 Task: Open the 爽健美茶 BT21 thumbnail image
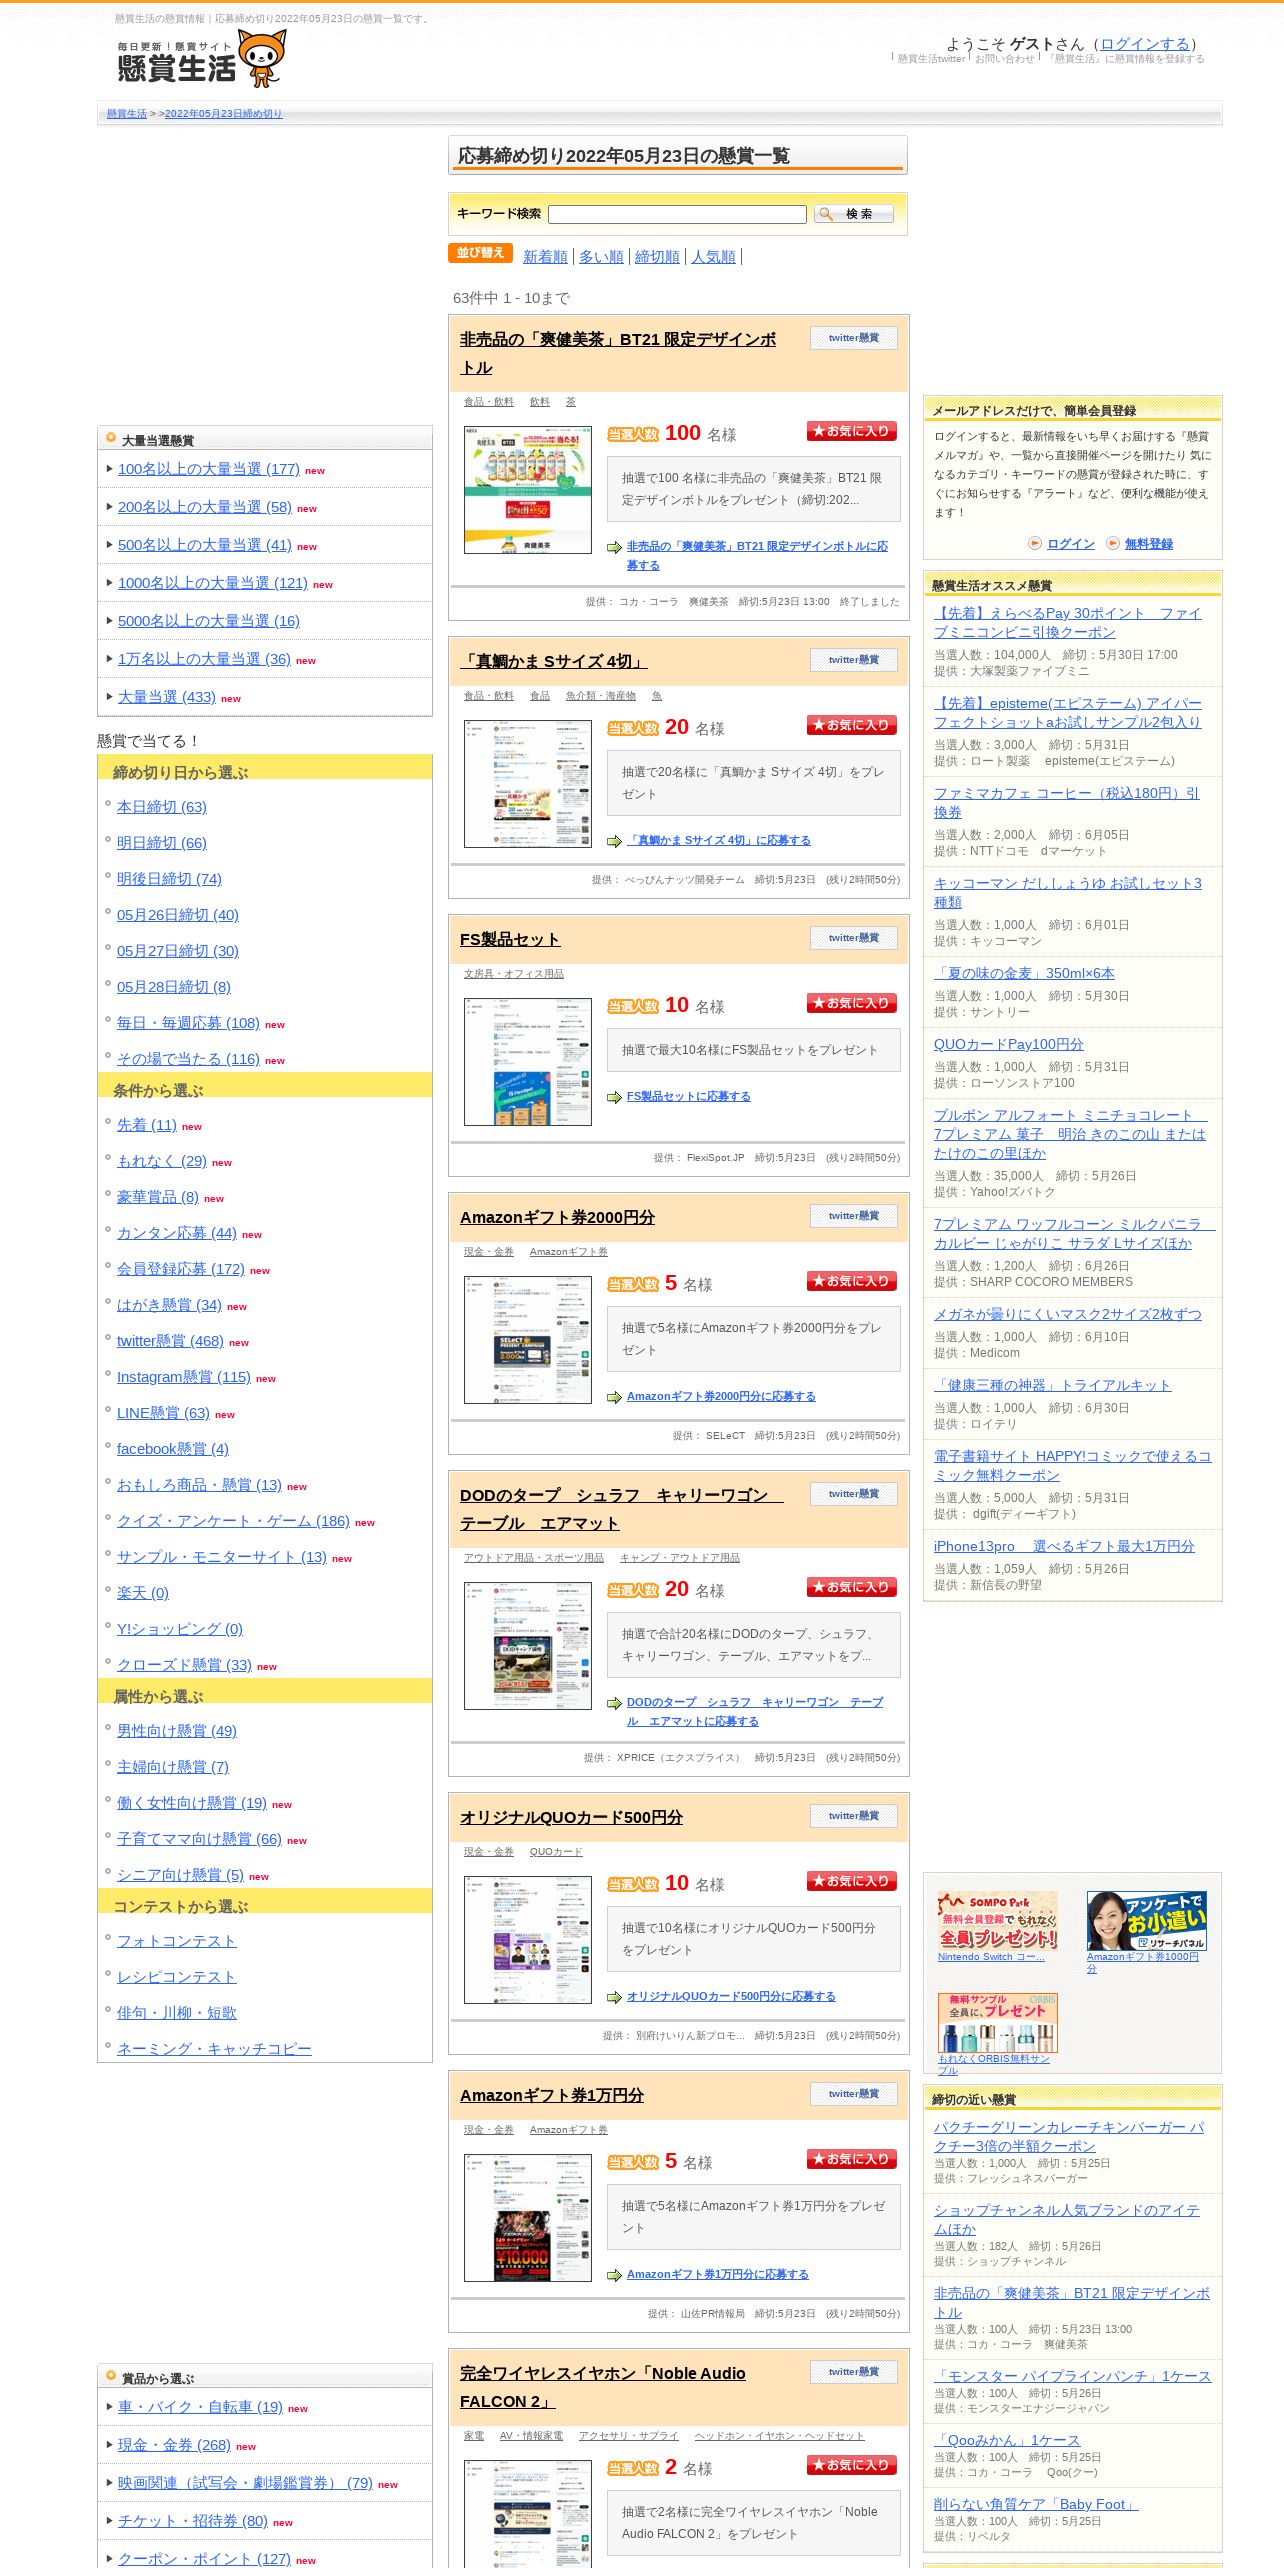pyautogui.click(x=528, y=490)
